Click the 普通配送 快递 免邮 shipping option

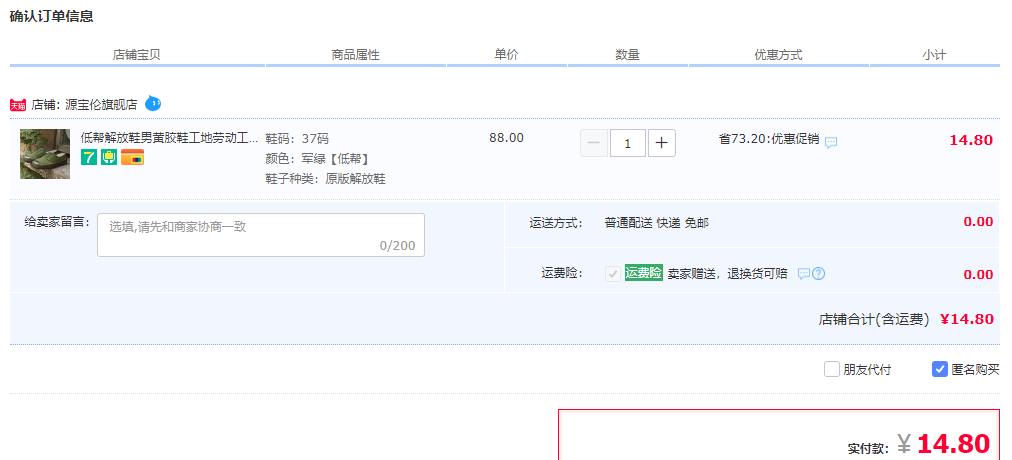click(x=656, y=223)
